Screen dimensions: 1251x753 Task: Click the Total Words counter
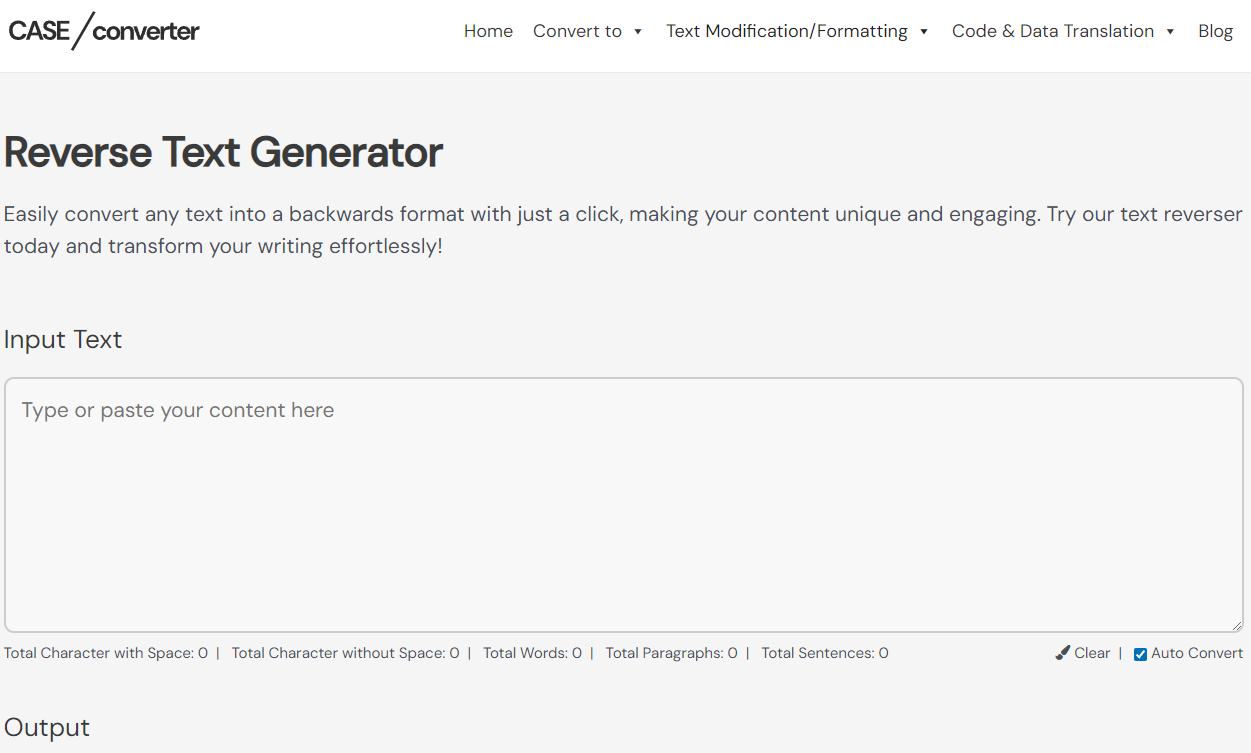532,653
